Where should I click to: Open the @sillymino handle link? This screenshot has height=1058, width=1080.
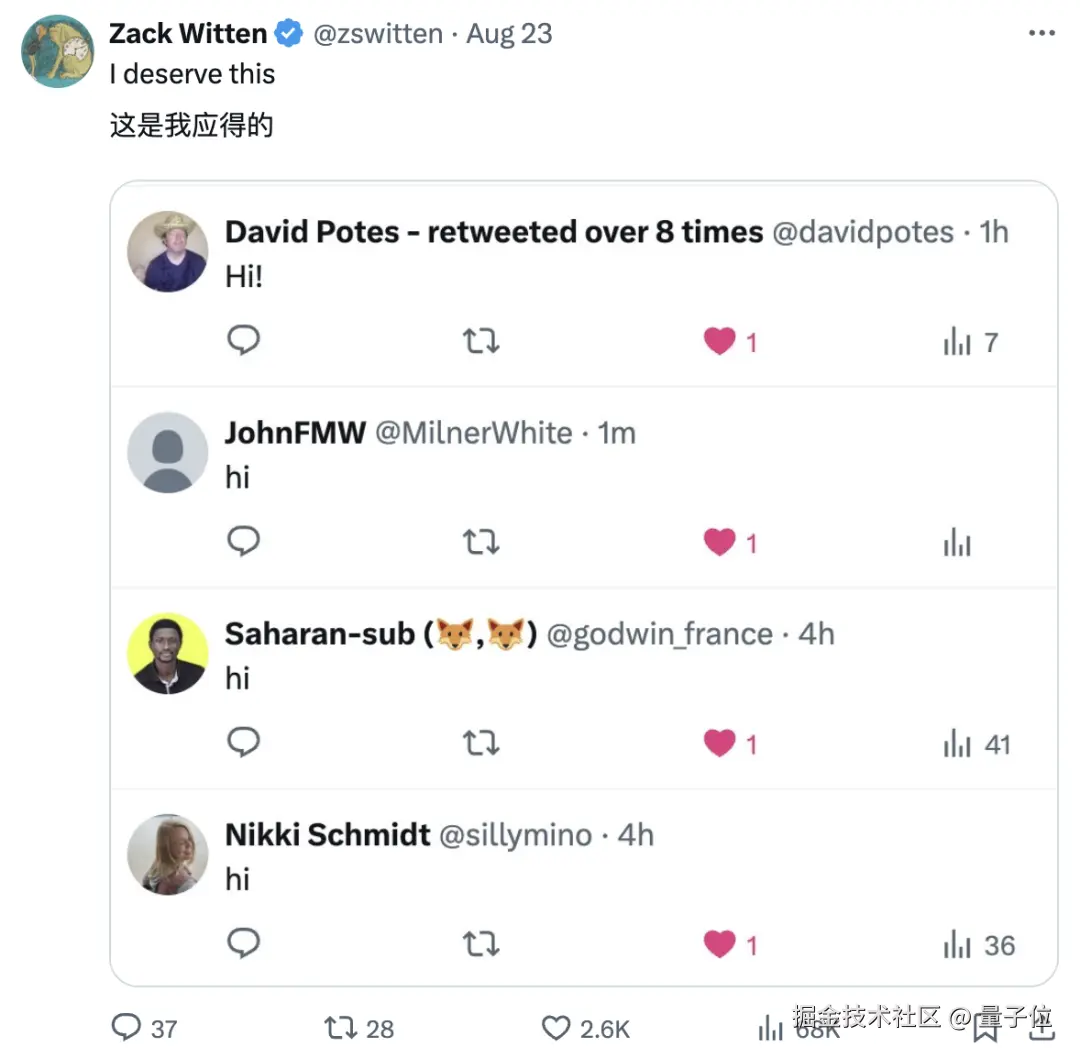[515, 835]
